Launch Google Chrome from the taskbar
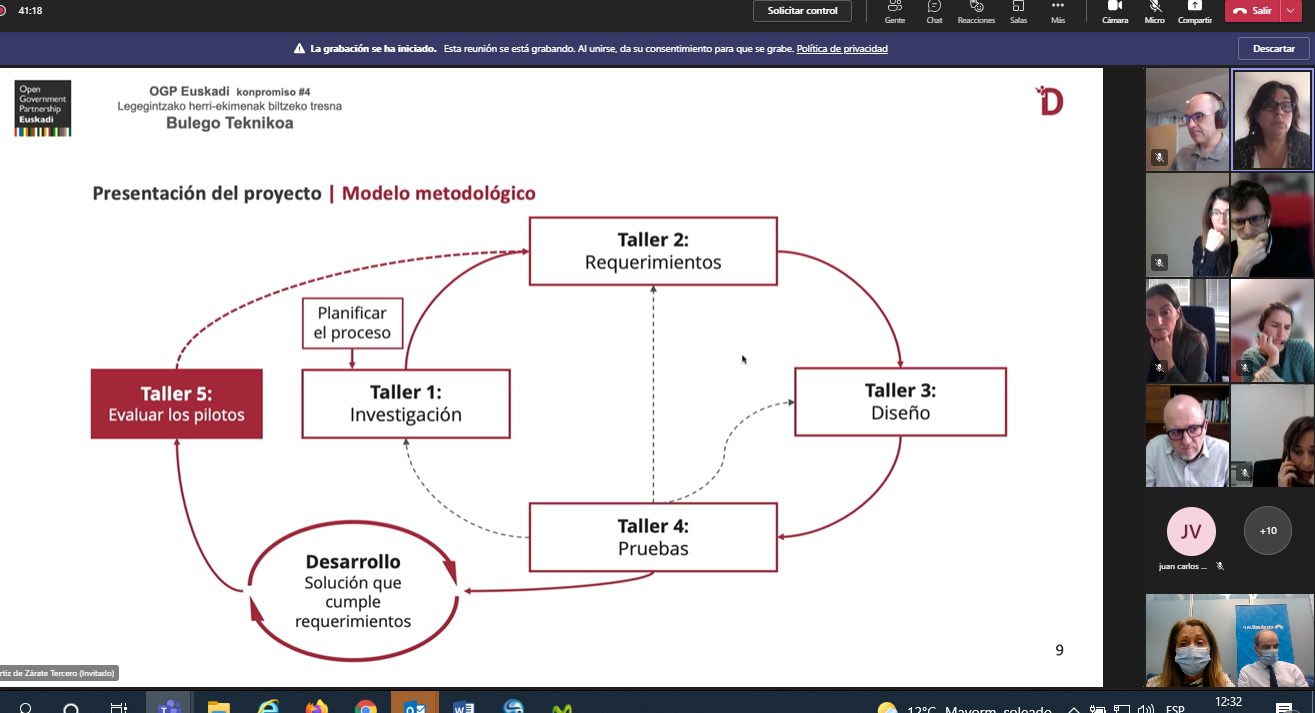This screenshot has width=1315, height=713. 365,706
